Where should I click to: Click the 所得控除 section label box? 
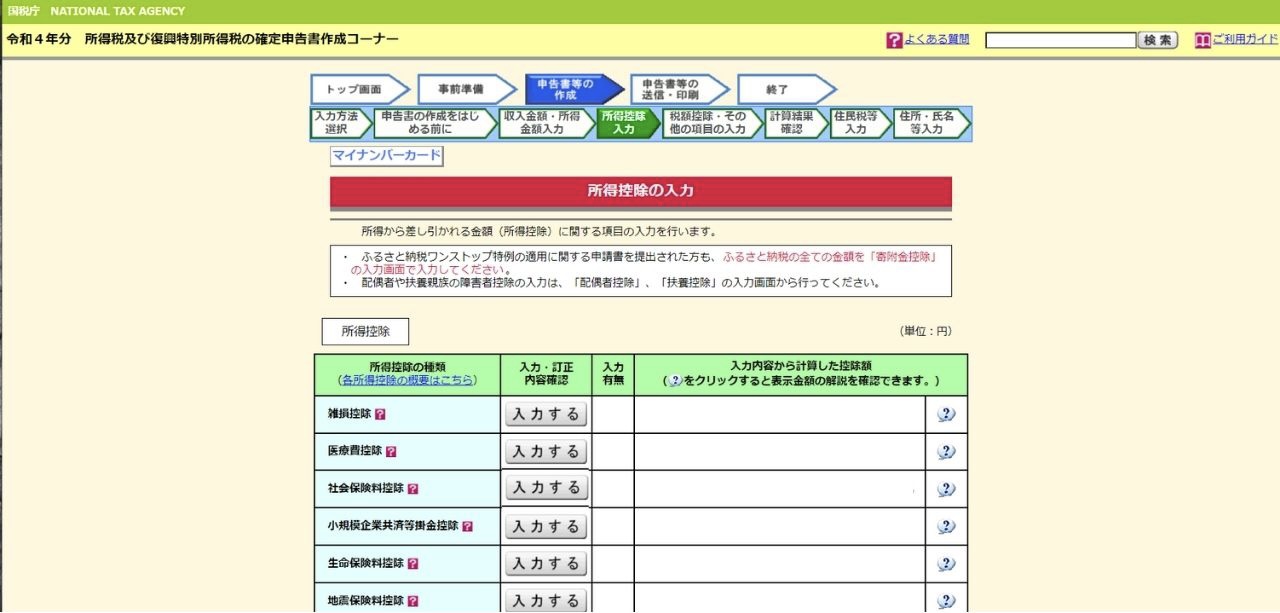[365, 332]
